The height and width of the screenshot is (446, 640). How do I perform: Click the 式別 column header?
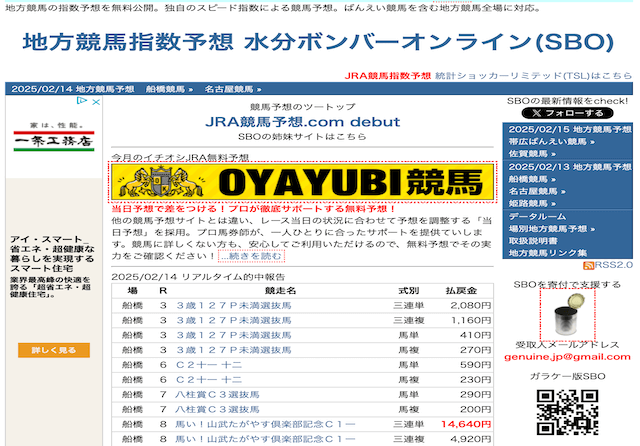point(409,291)
